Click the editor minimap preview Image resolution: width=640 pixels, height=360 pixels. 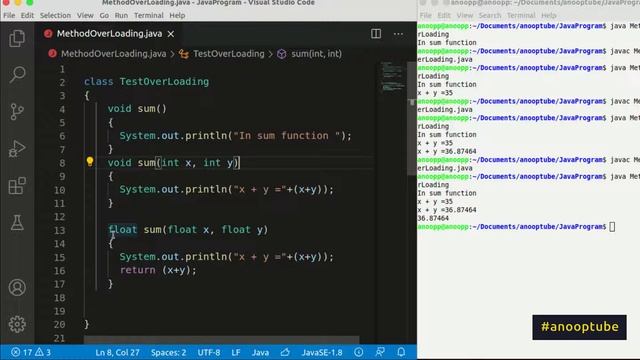point(393,77)
